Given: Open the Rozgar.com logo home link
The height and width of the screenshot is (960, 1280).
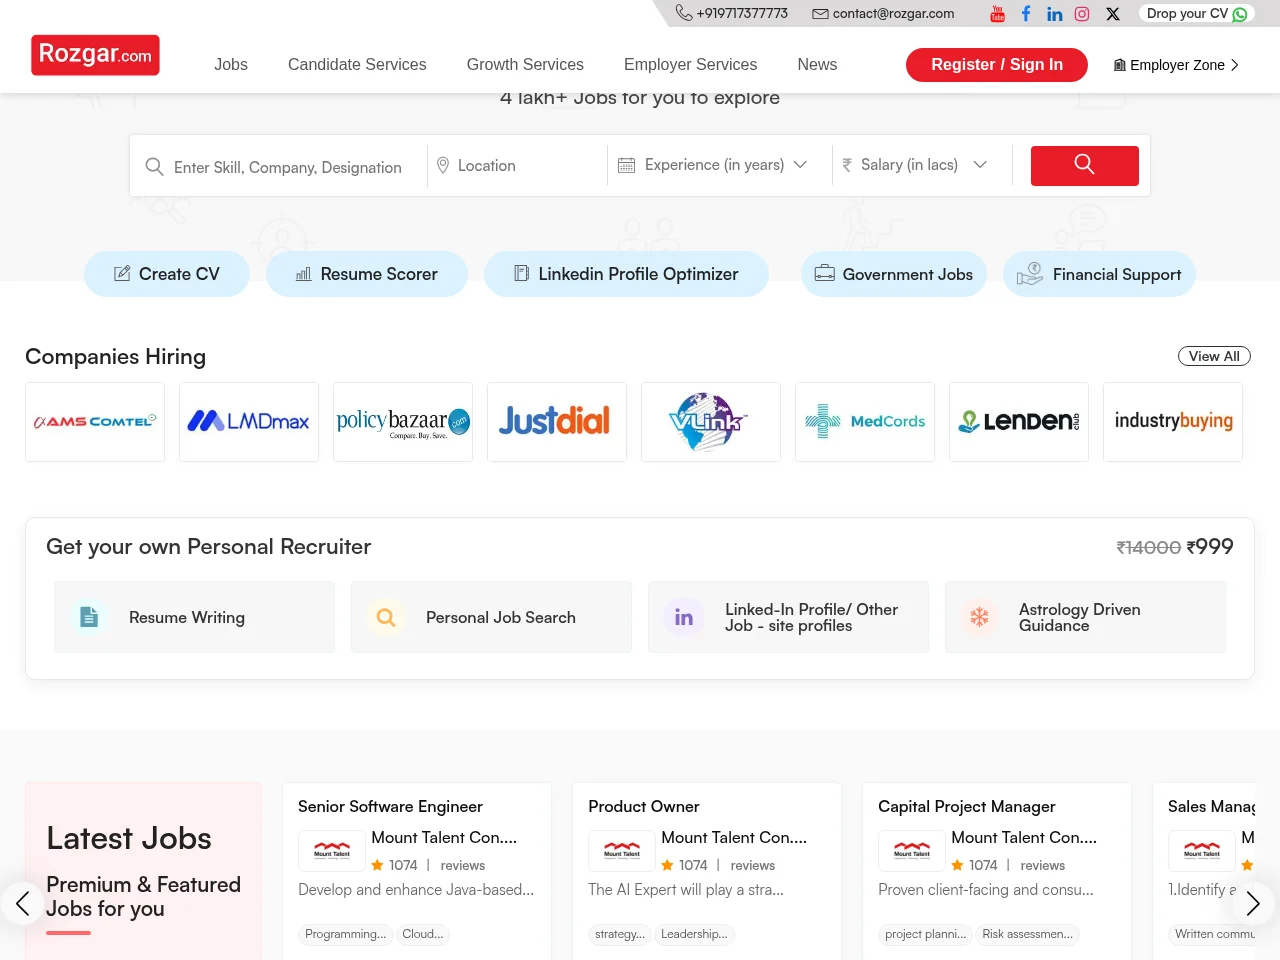Looking at the screenshot, I should [x=95, y=55].
